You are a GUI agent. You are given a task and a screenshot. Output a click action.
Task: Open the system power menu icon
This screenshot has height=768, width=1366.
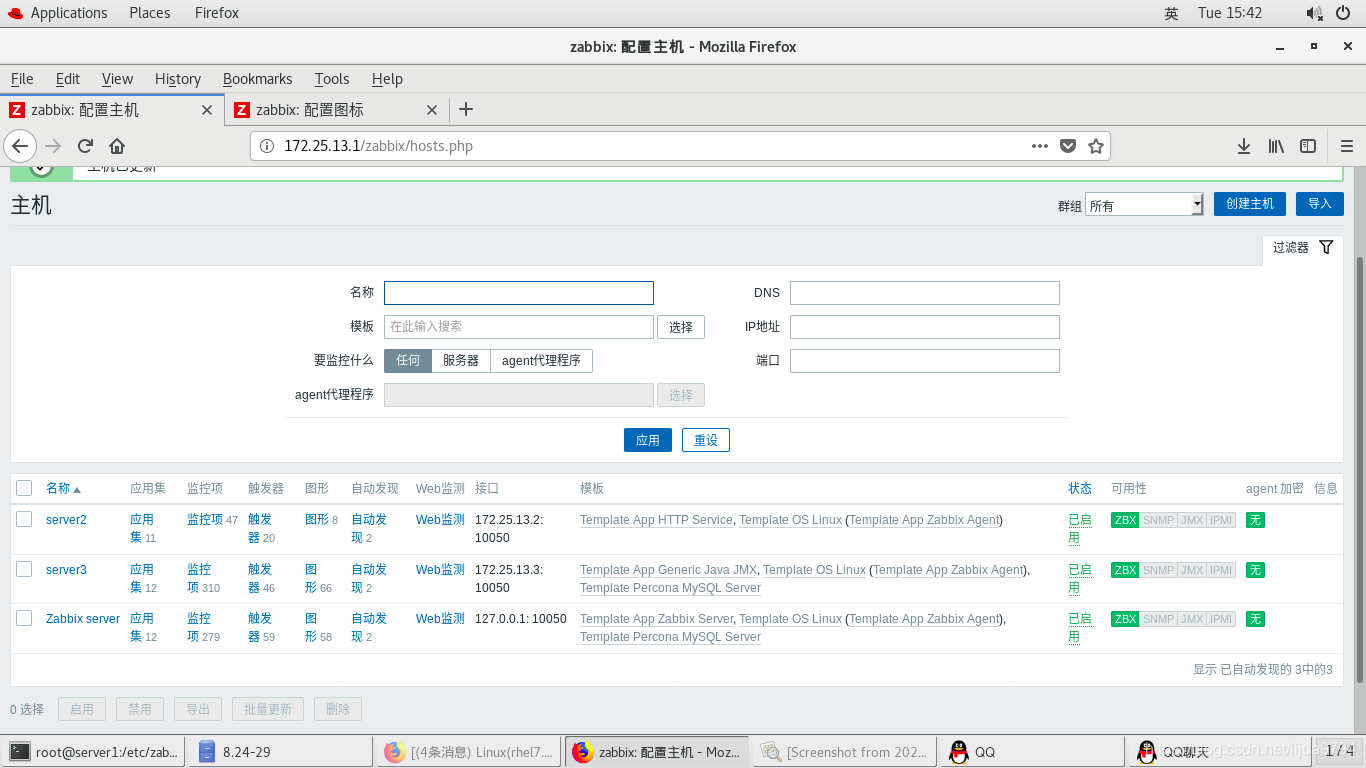coord(1343,13)
